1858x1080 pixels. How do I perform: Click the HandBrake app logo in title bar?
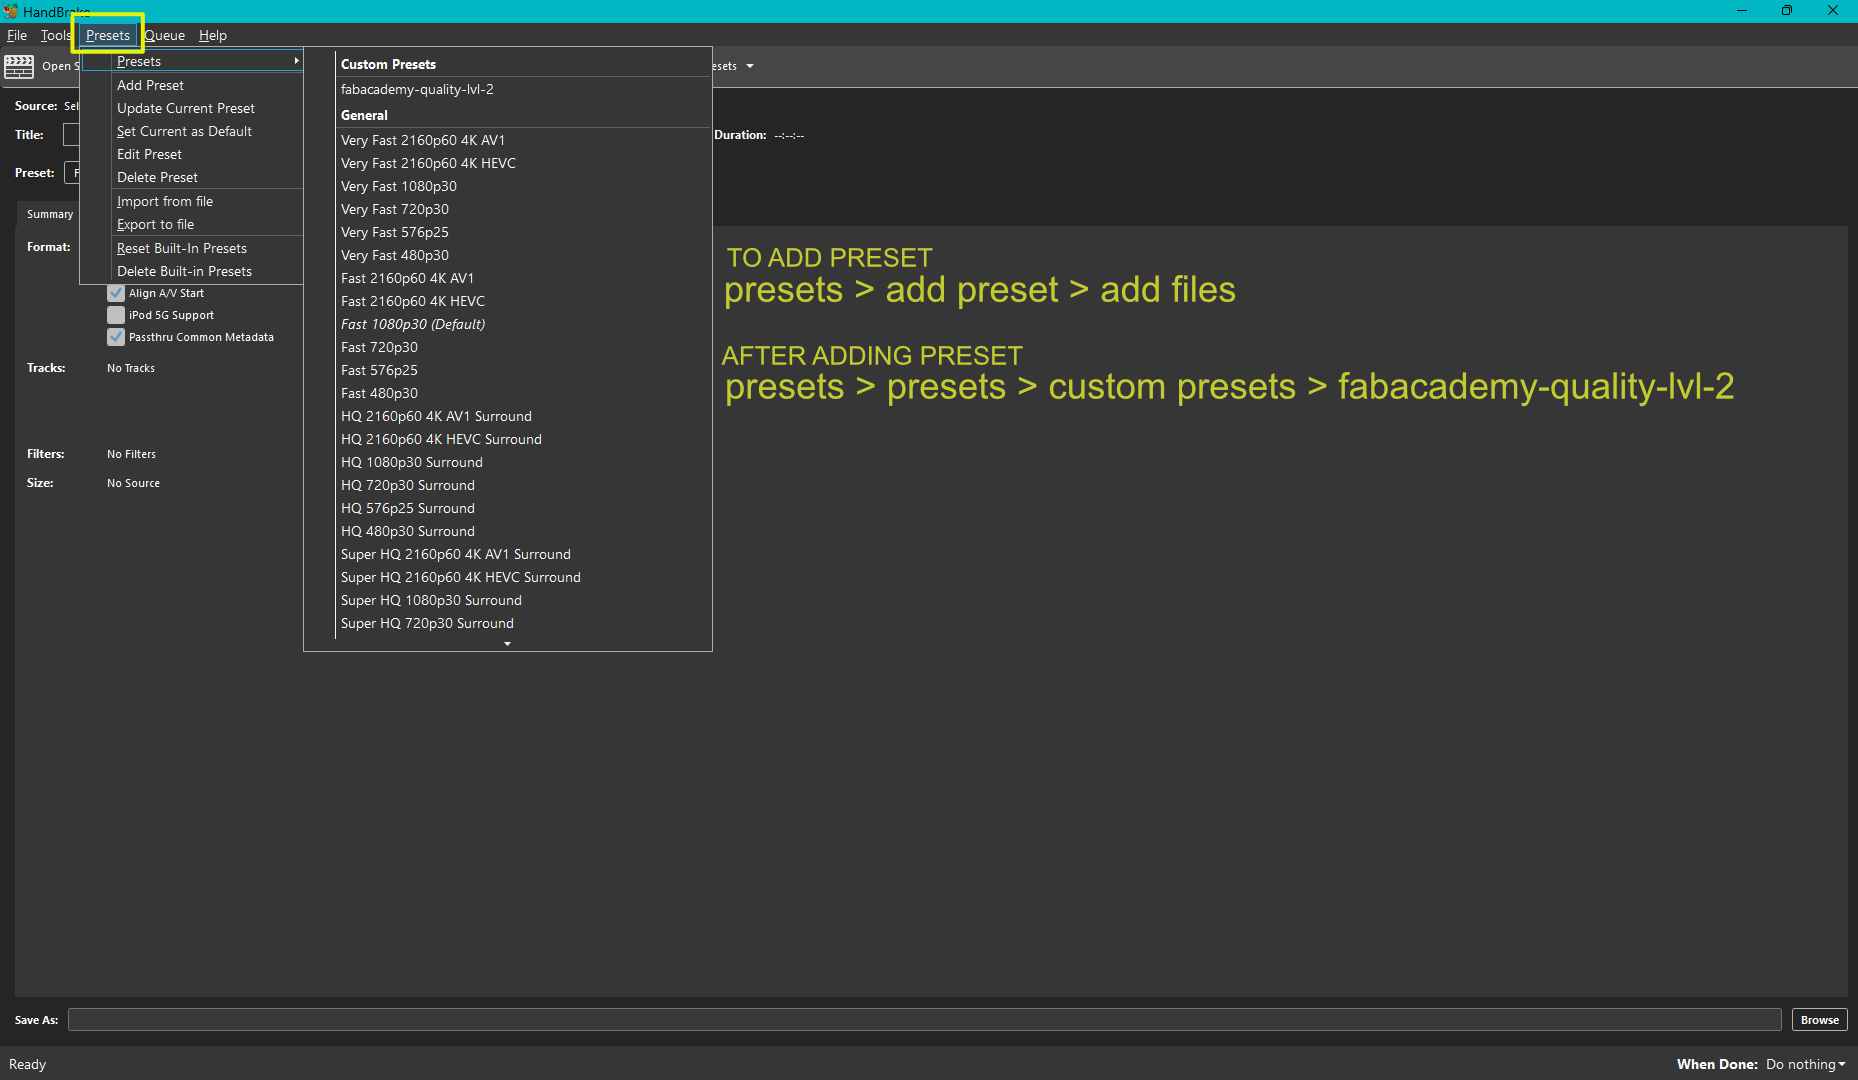pos(11,11)
